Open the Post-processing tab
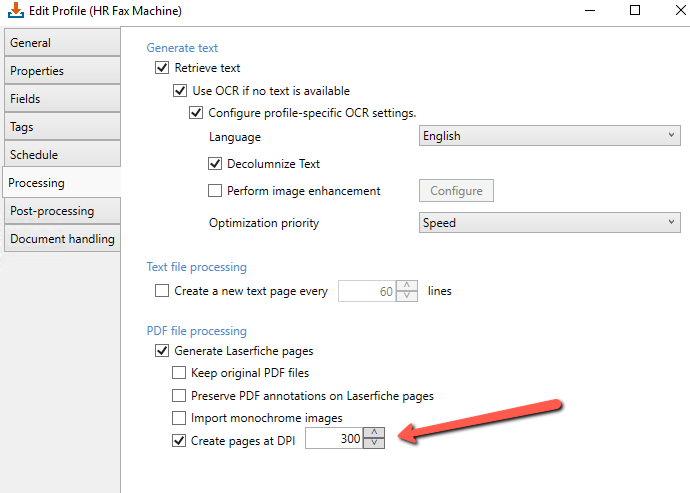Screen dimensions: 690x493 pyautogui.click(x=62, y=211)
